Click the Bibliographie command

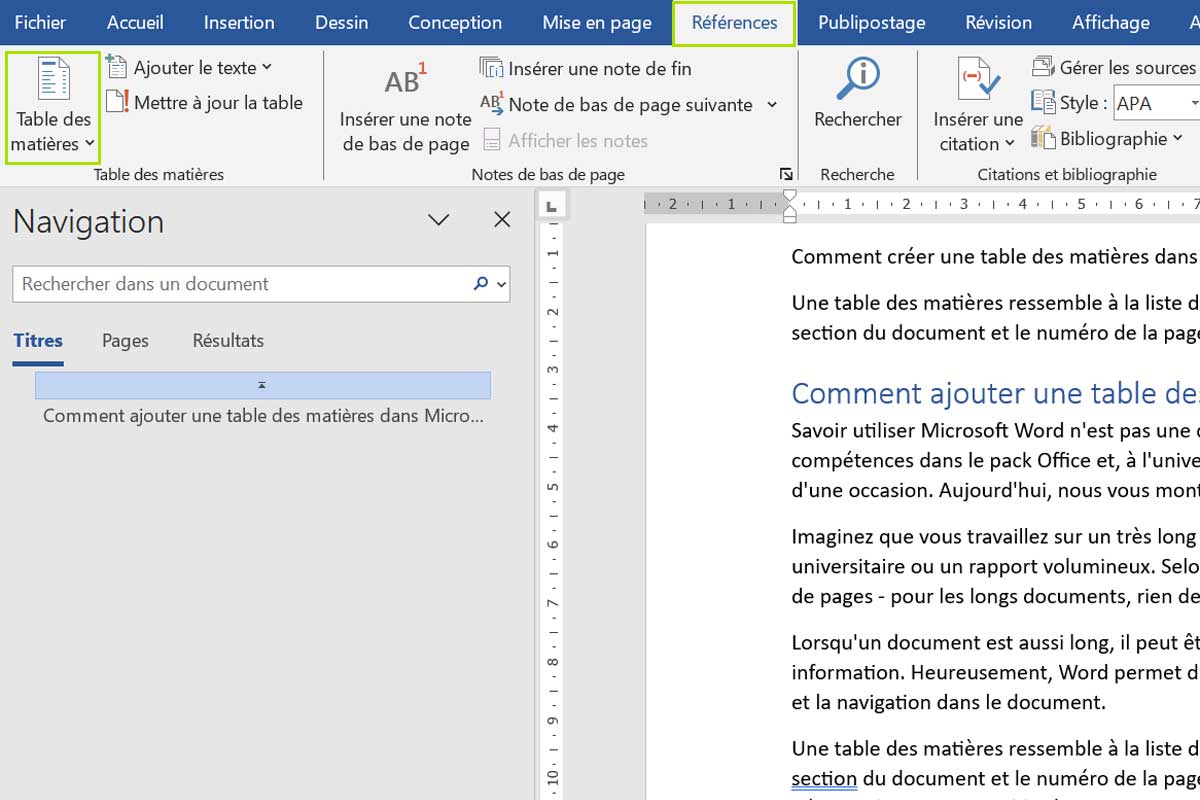pos(1108,138)
